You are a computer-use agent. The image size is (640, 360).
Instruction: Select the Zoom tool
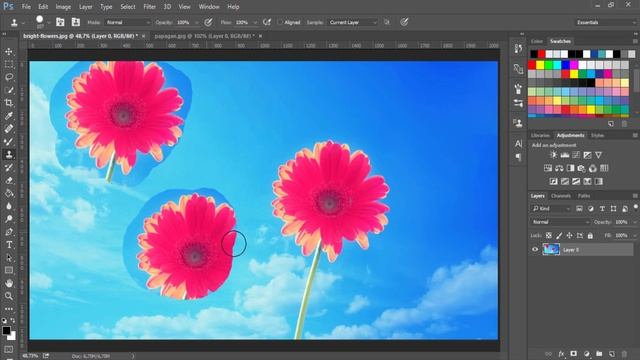click(x=9, y=296)
